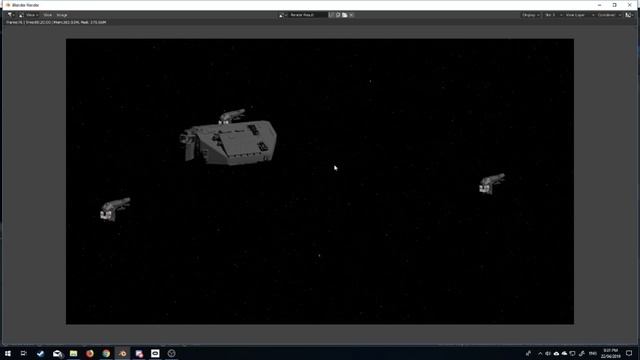This screenshot has height=360, width=640.
Task: Click the volume icon in system tray
Action: tap(548, 353)
